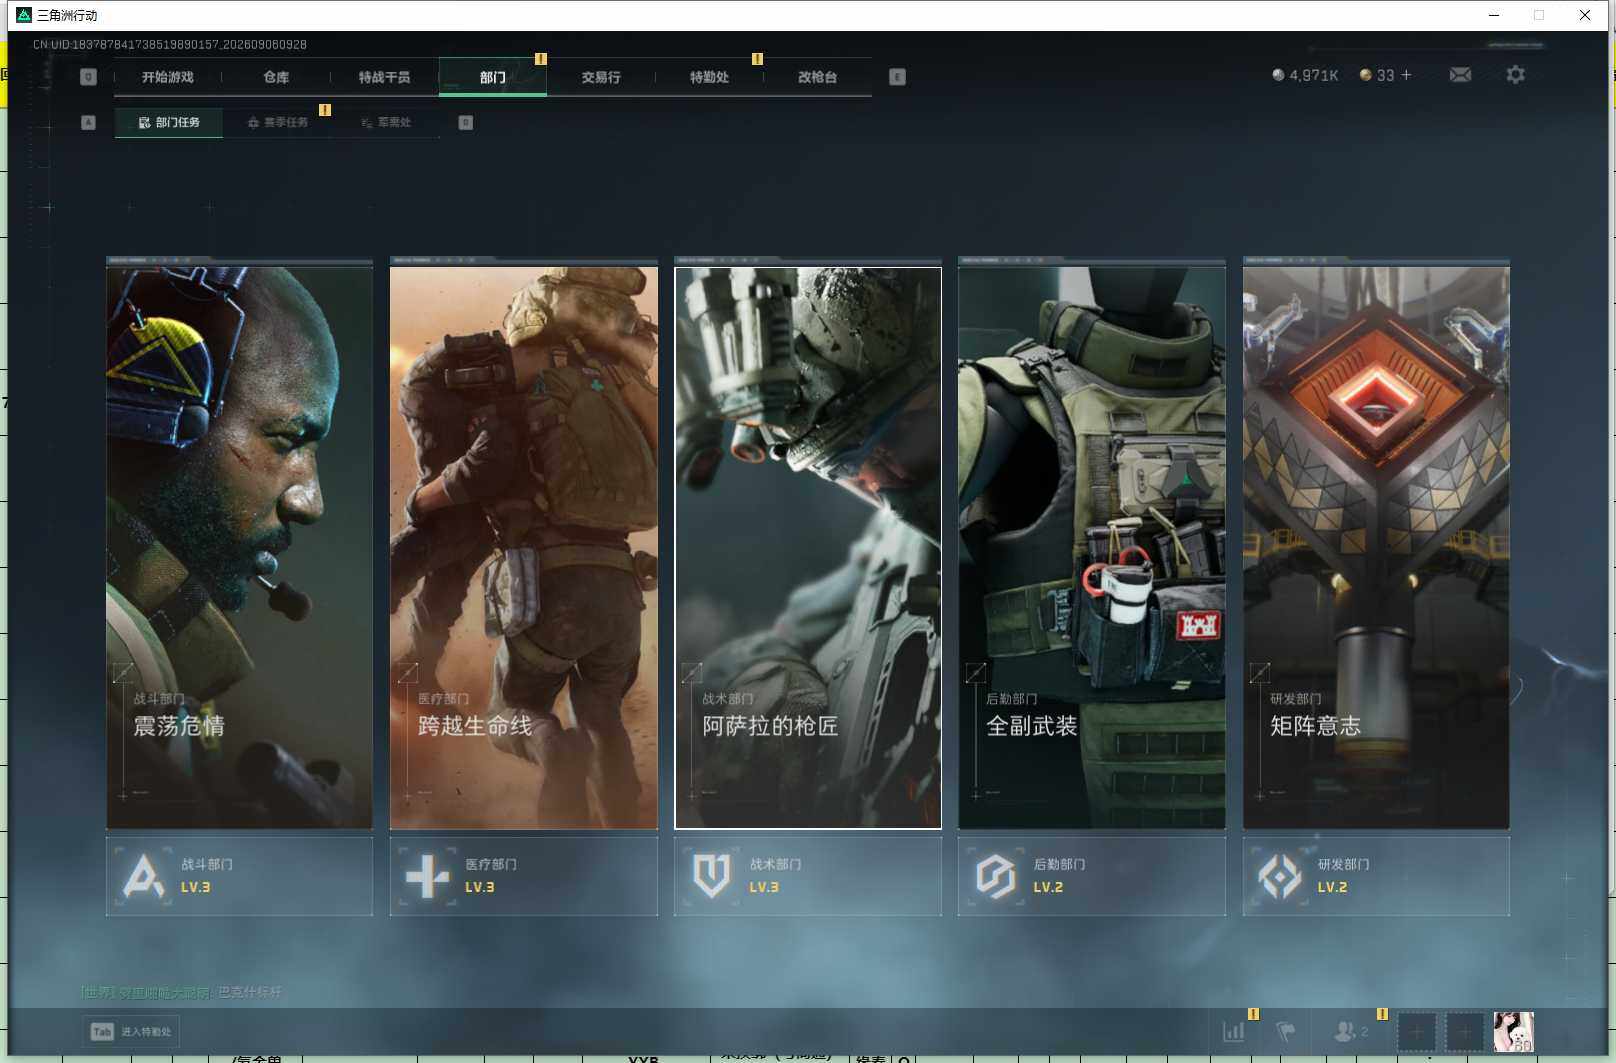This screenshot has width=1616, height=1063.
Task: Click the second empty squad slot plus
Action: tap(1465, 1032)
